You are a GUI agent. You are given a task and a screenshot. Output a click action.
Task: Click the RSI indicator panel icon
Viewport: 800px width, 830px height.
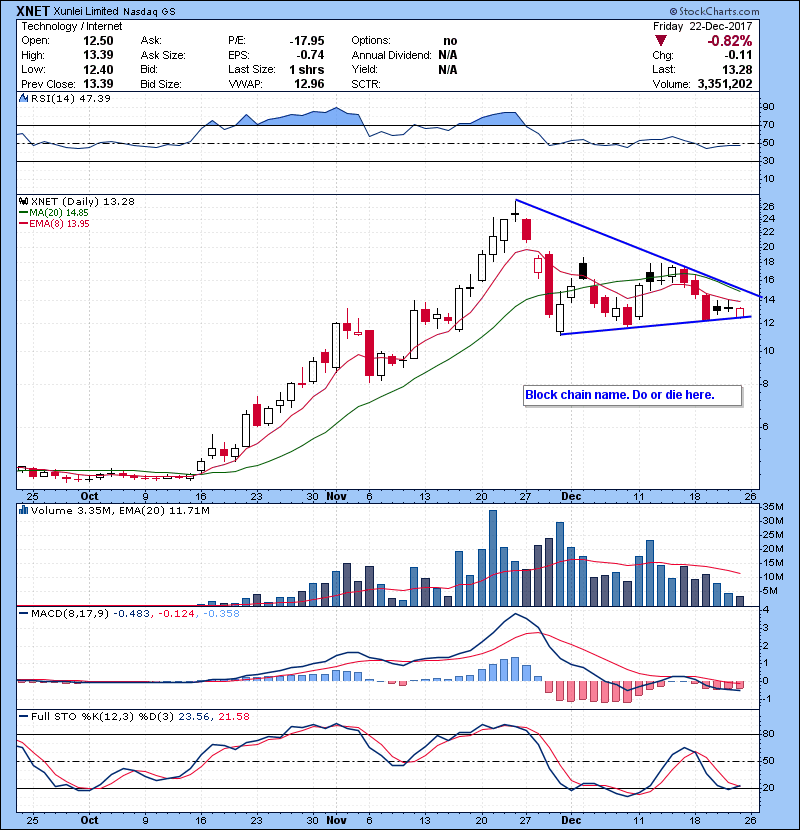coord(23,98)
